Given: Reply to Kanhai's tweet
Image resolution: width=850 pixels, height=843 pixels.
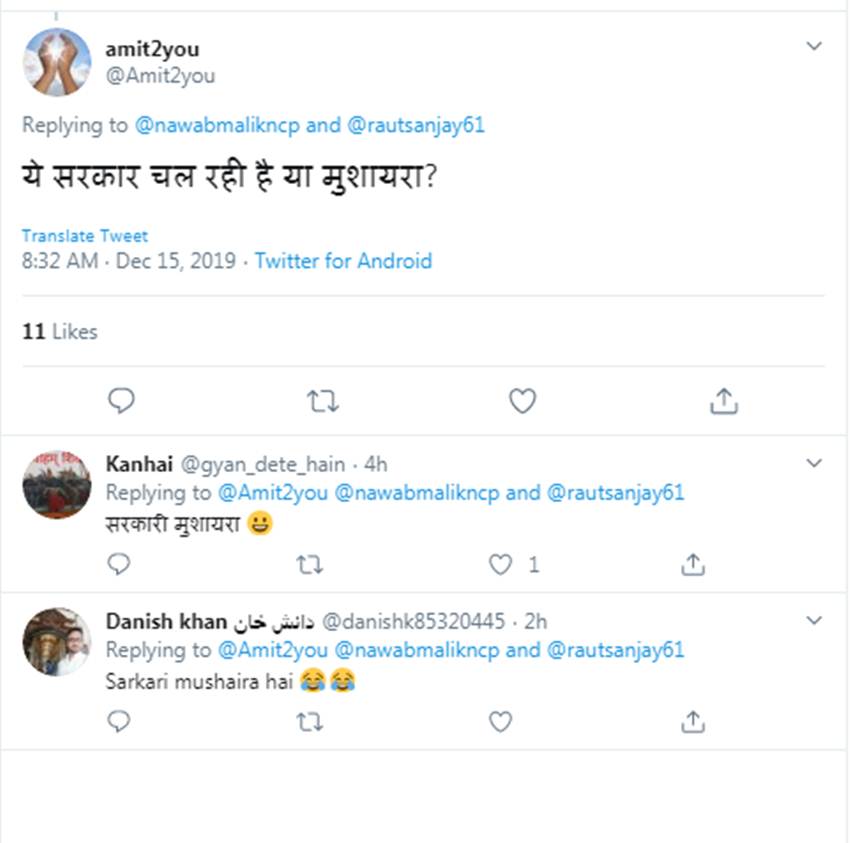Looking at the screenshot, I should tap(119, 565).
